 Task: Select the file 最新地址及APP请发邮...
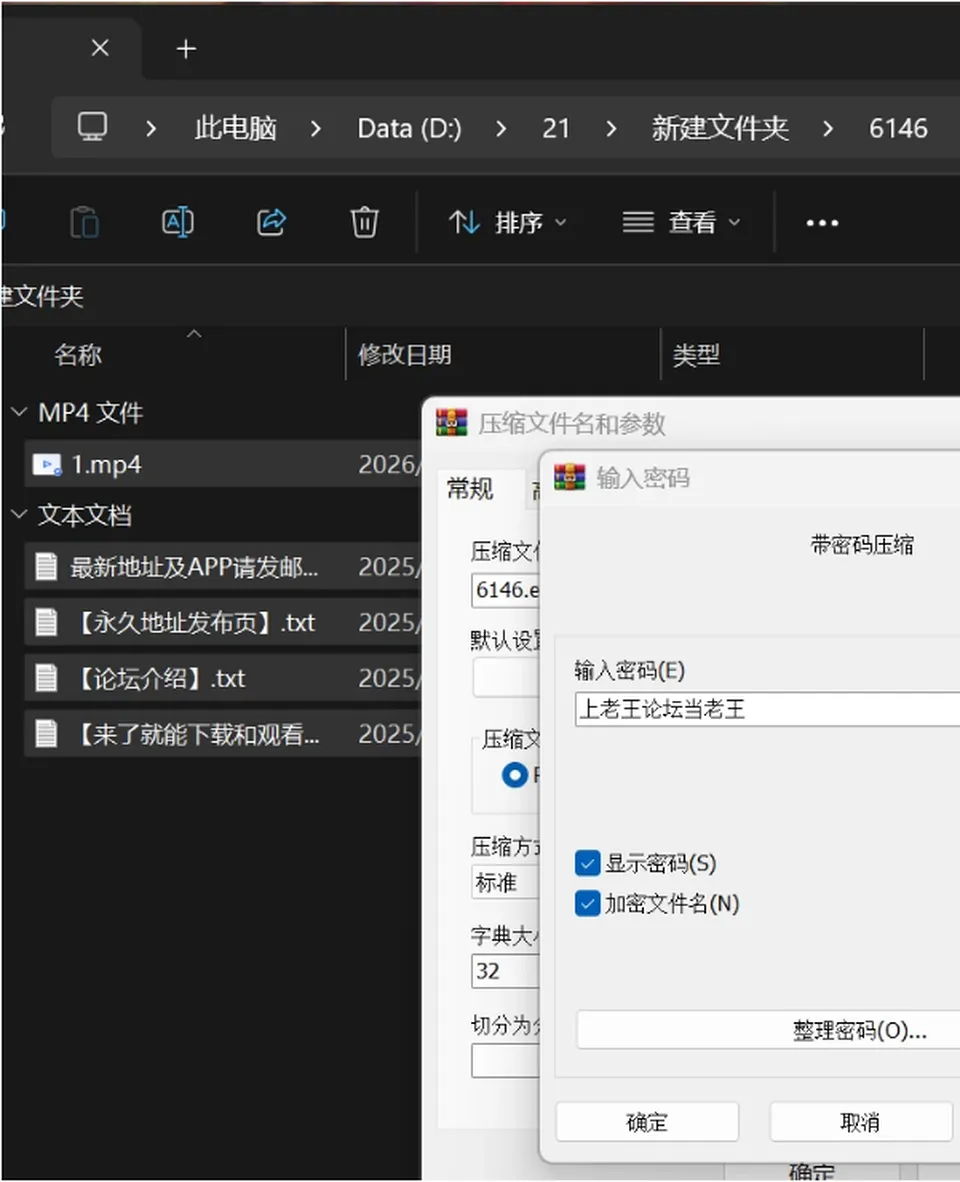pyautogui.click(x=223, y=567)
